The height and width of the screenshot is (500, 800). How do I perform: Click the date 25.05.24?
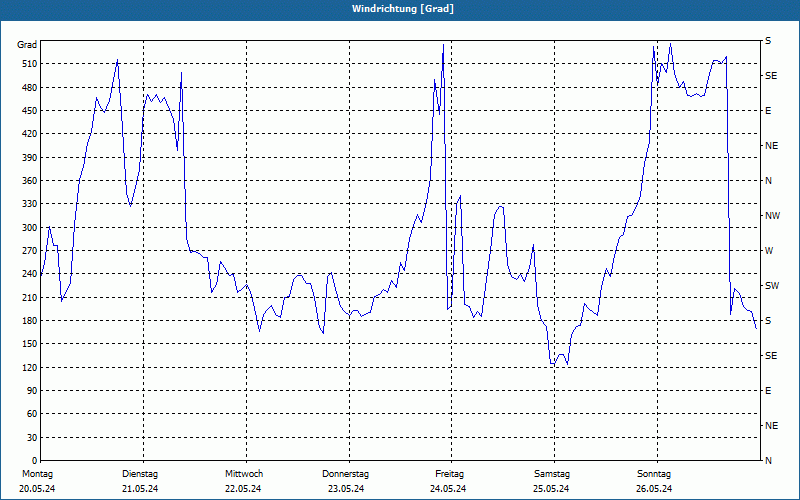click(x=551, y=489)
